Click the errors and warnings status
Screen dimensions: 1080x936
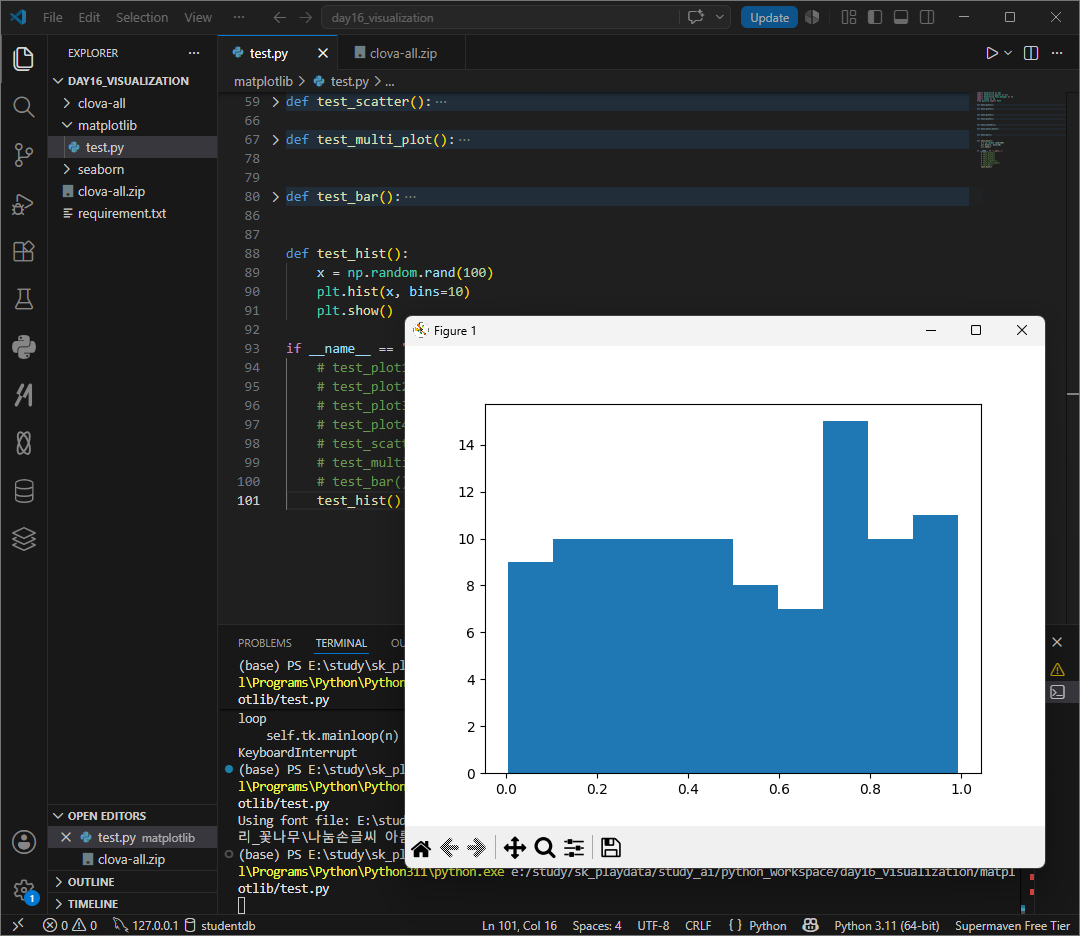[70, 925]
